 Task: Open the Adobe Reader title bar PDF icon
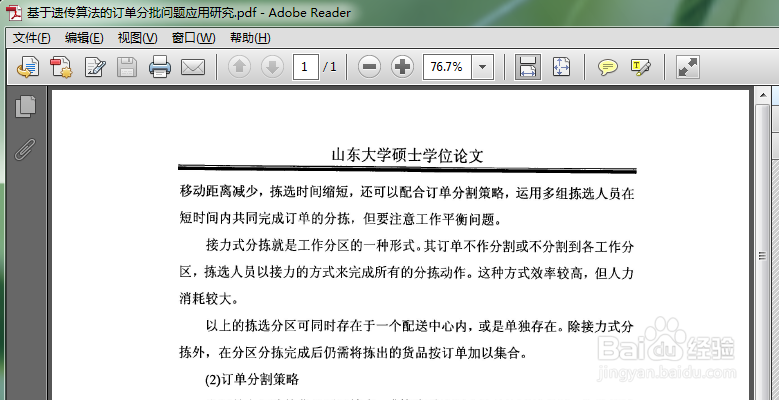tap(13, 12)
